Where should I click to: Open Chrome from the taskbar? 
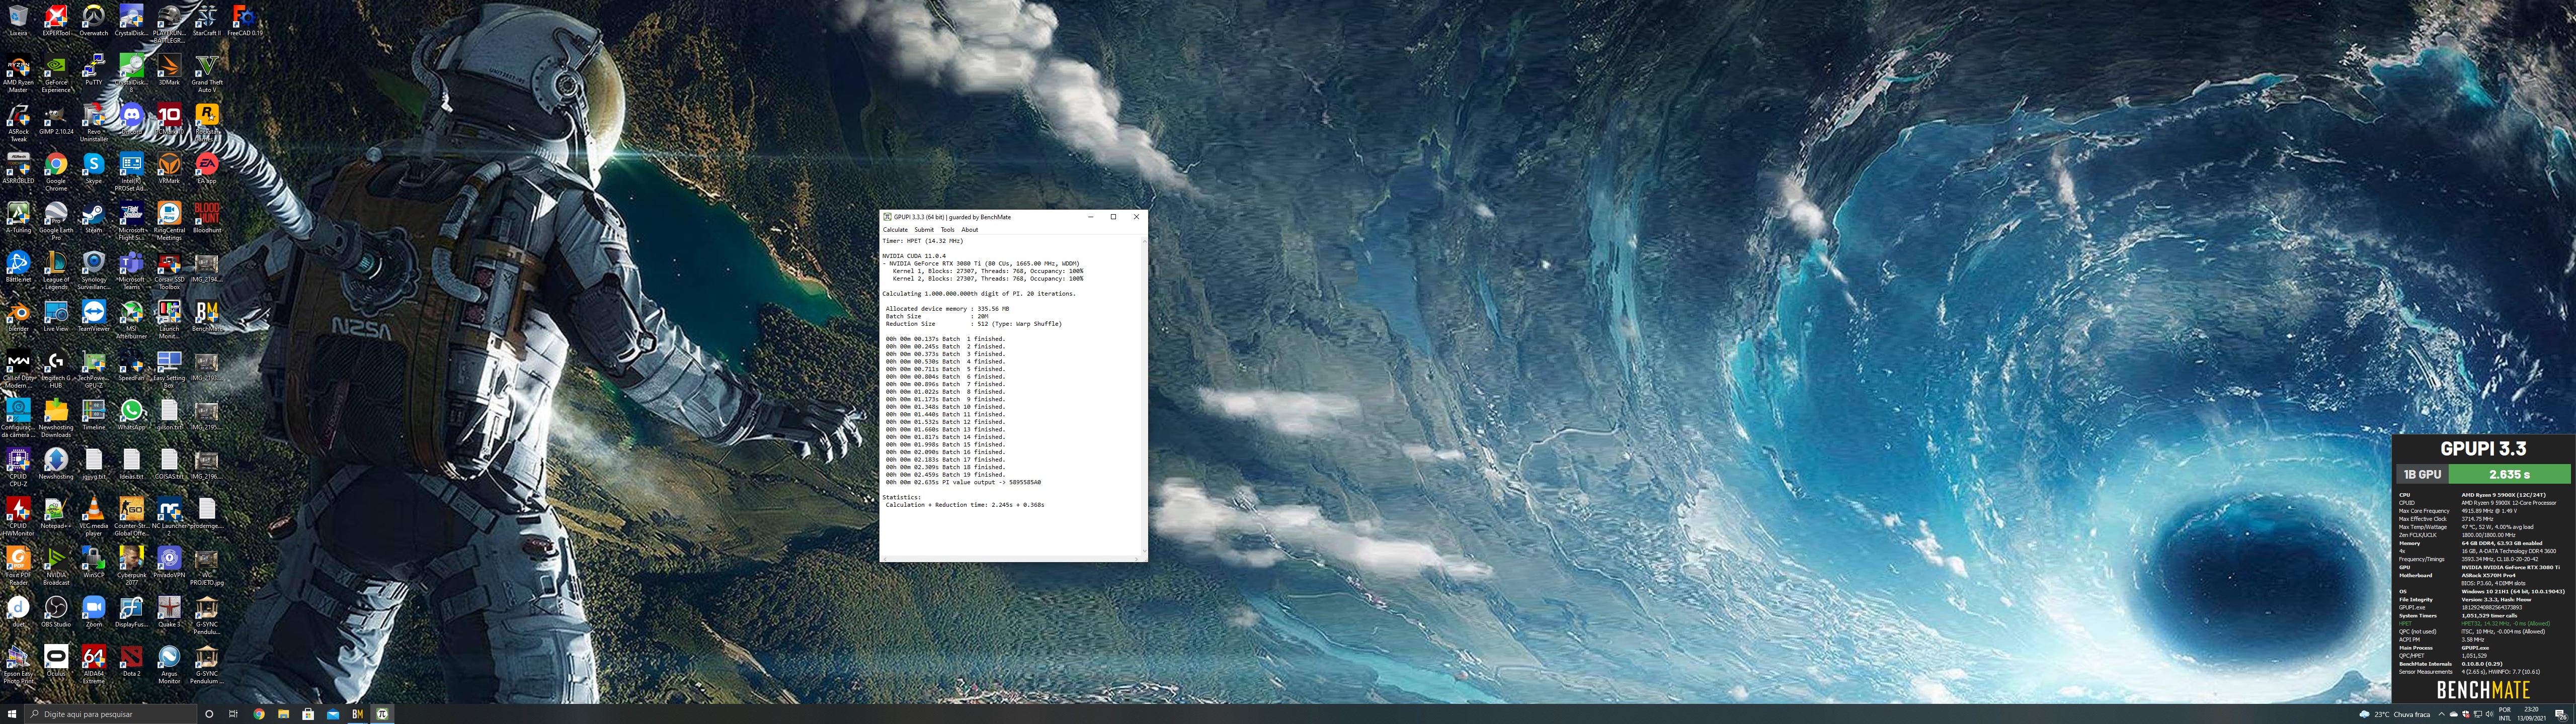click(258, 714)
